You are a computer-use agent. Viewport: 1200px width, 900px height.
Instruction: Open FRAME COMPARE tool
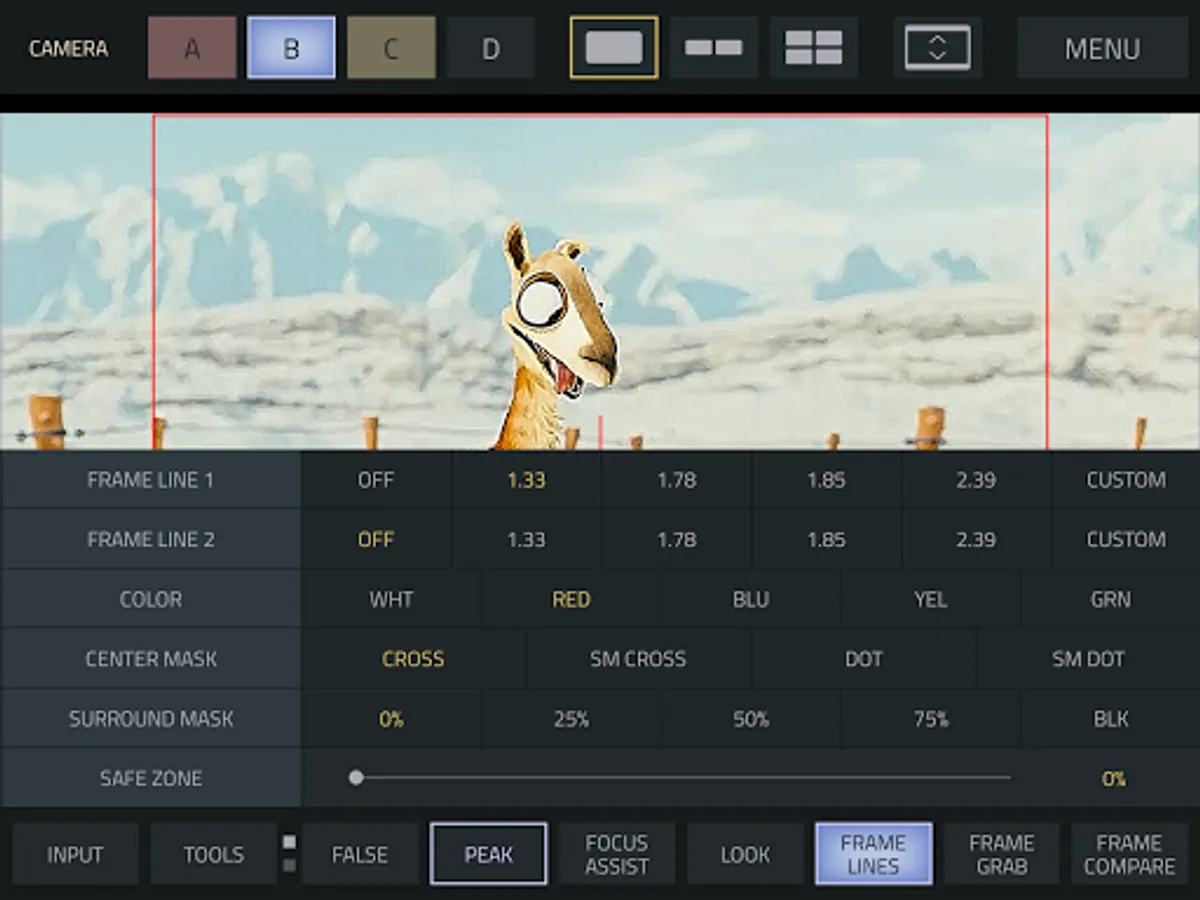coord(1129,854)
